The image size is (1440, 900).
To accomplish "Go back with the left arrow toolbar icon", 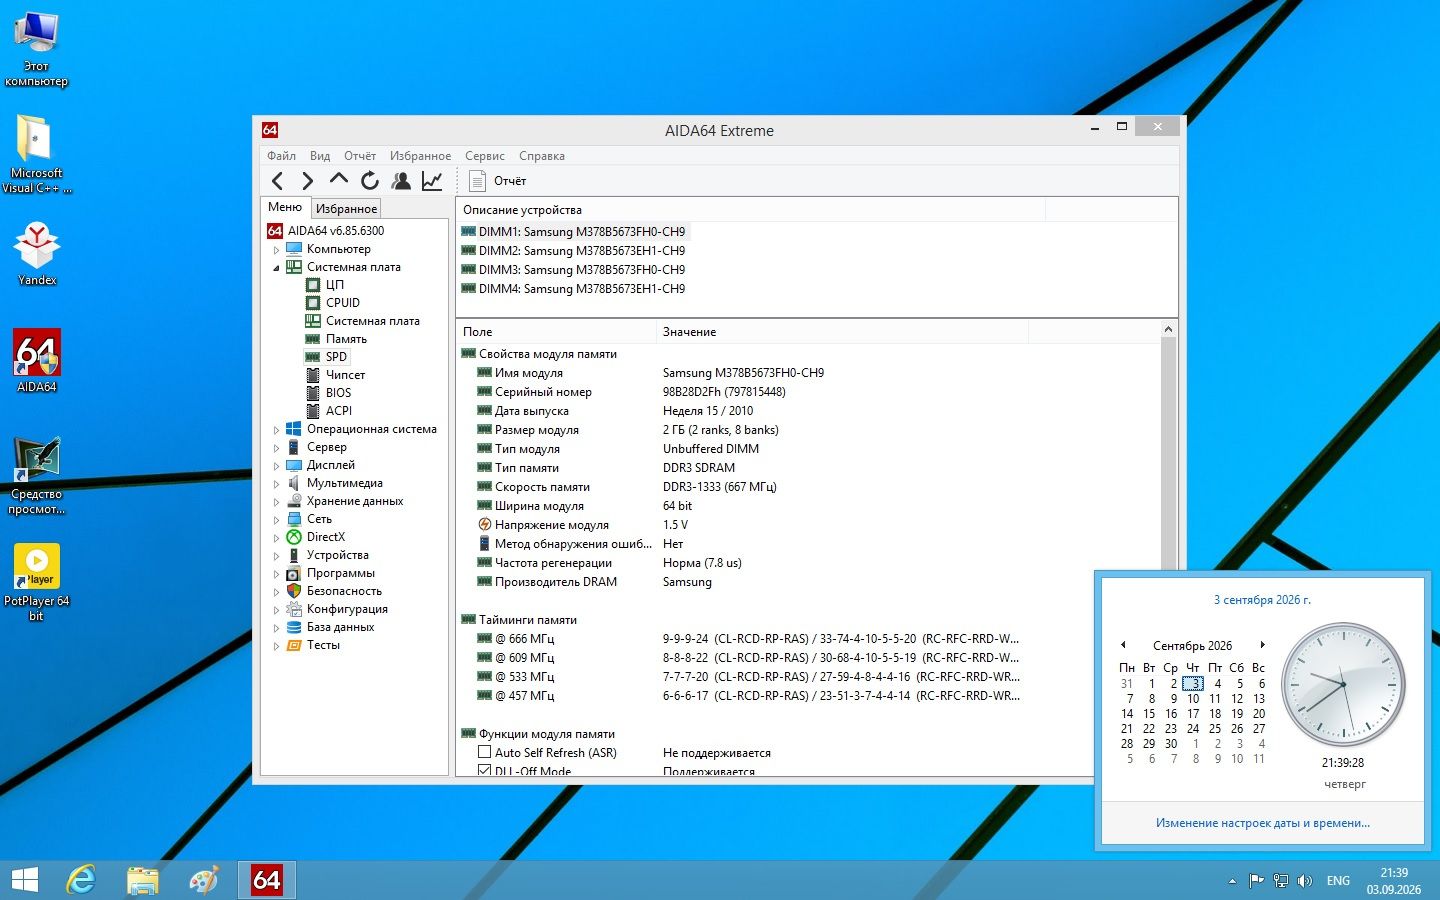I will point(278,181).
